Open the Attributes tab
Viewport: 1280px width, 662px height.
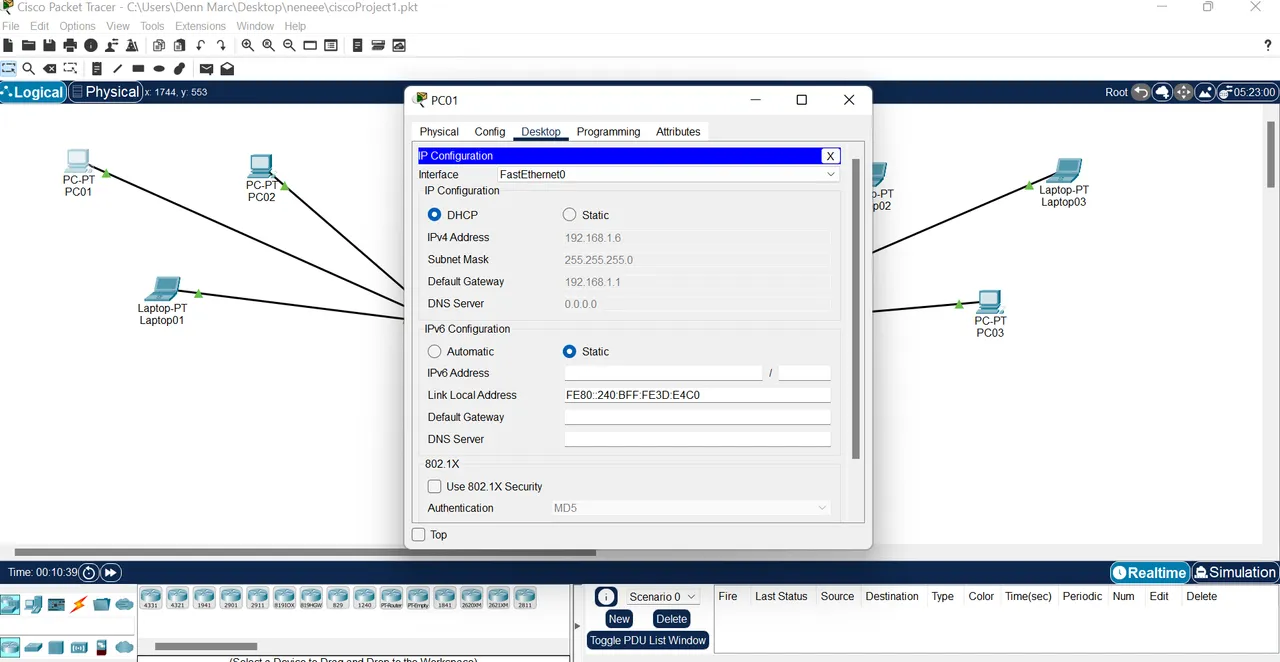pyautogui.click(x=678, y=132)
